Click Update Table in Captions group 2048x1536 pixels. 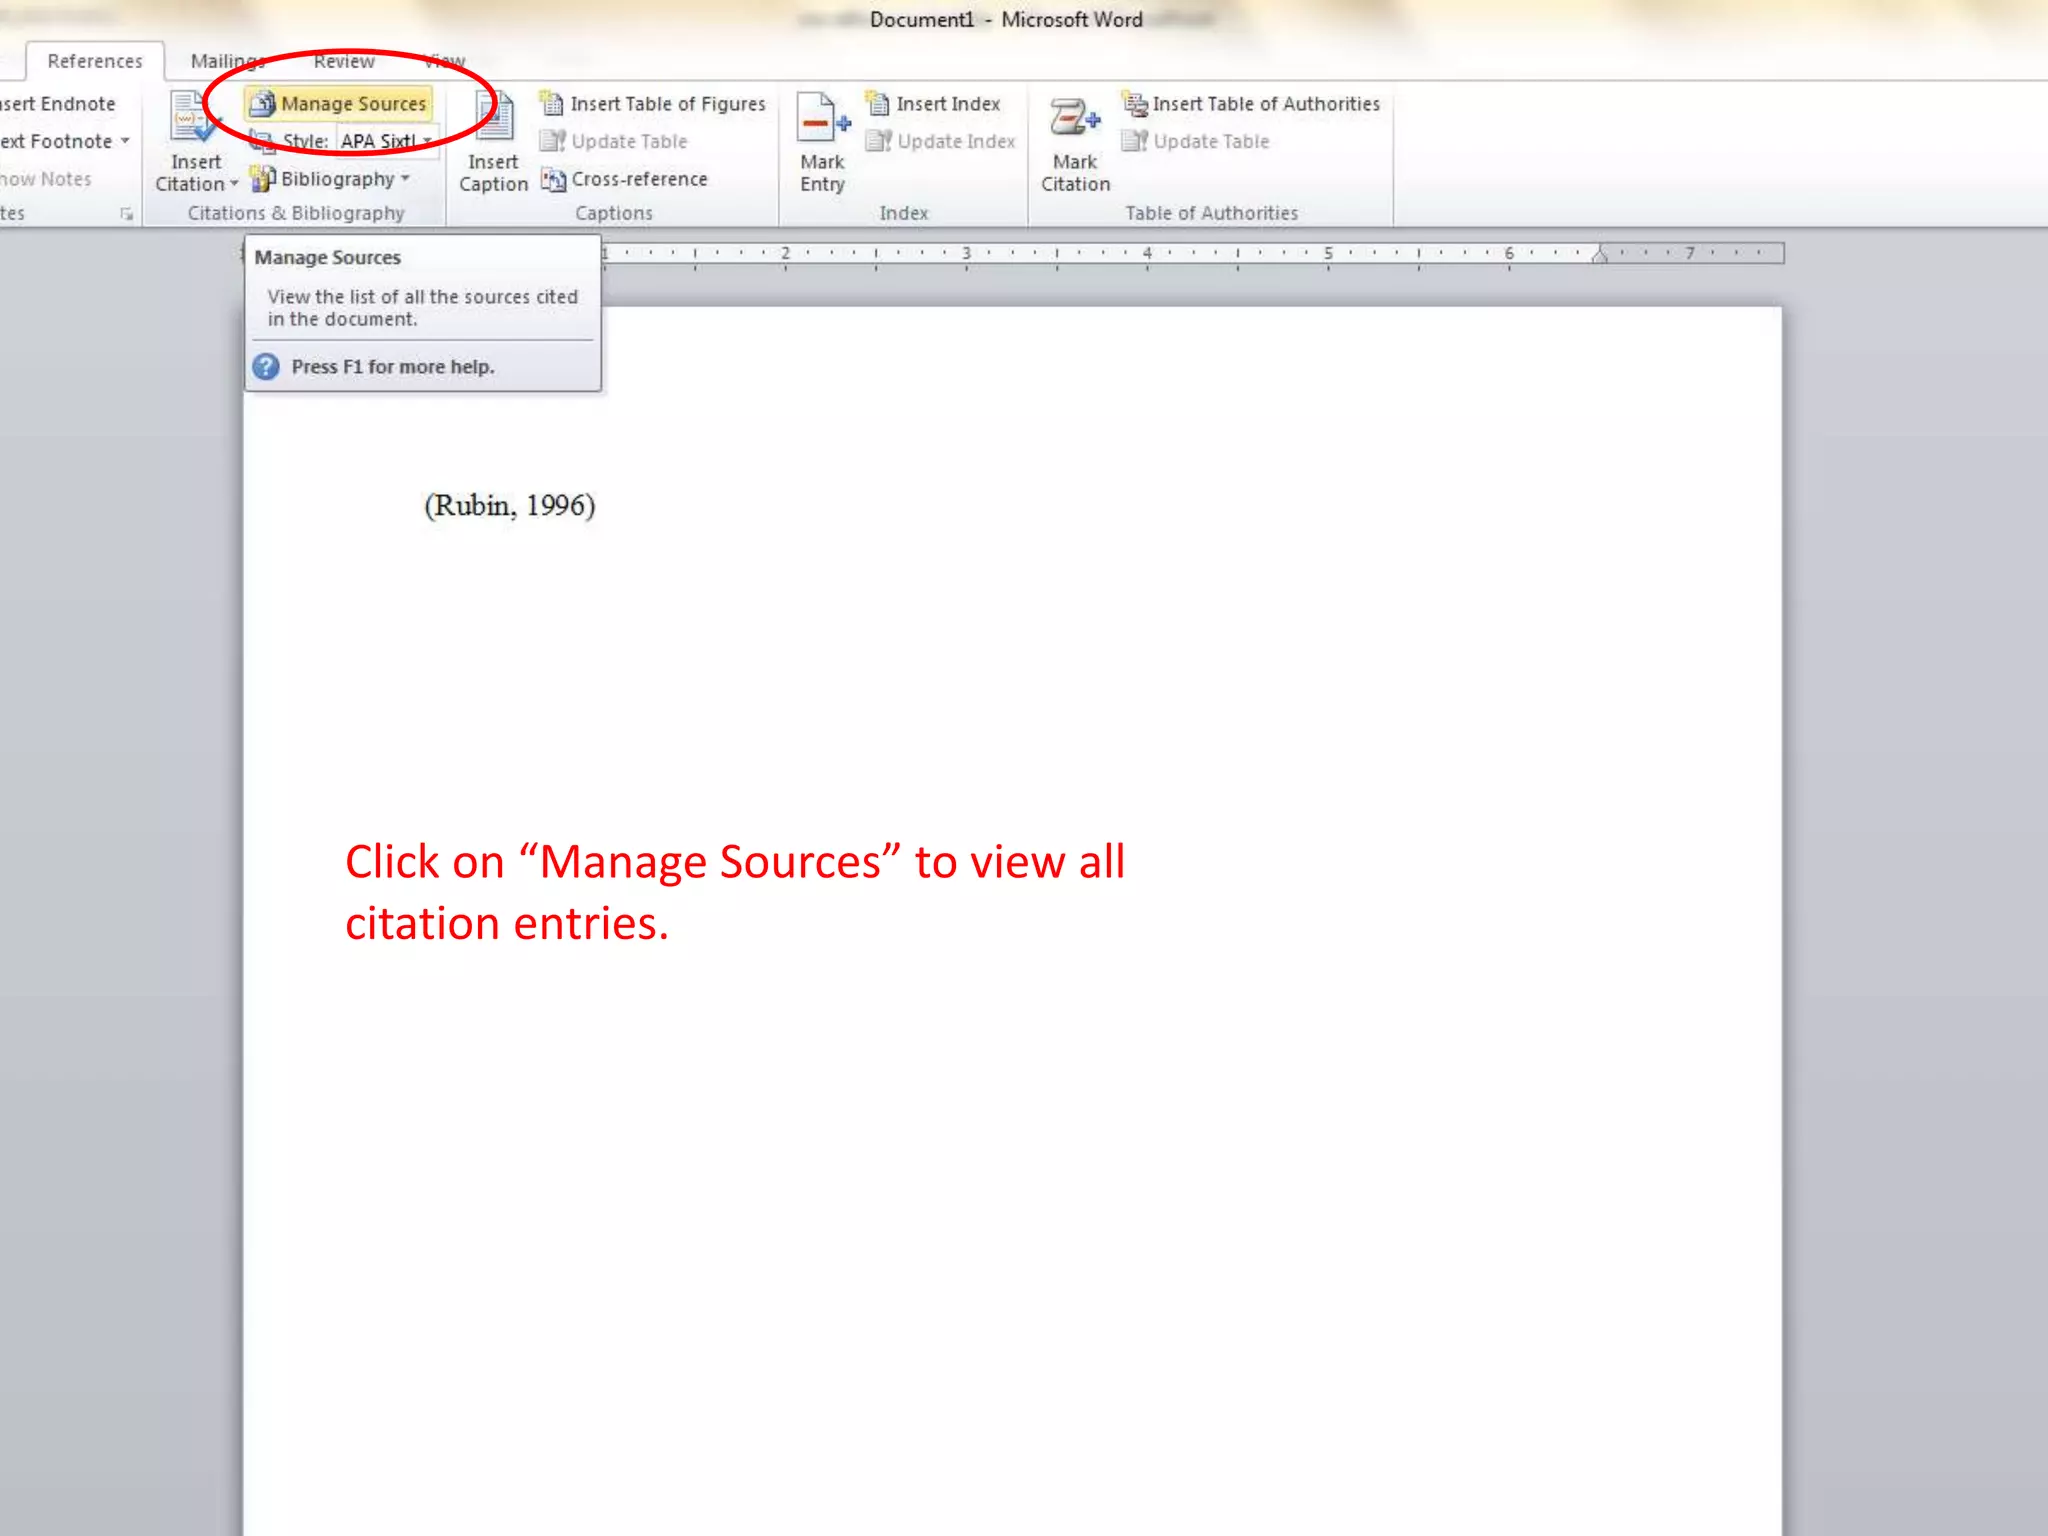[614, 142]
